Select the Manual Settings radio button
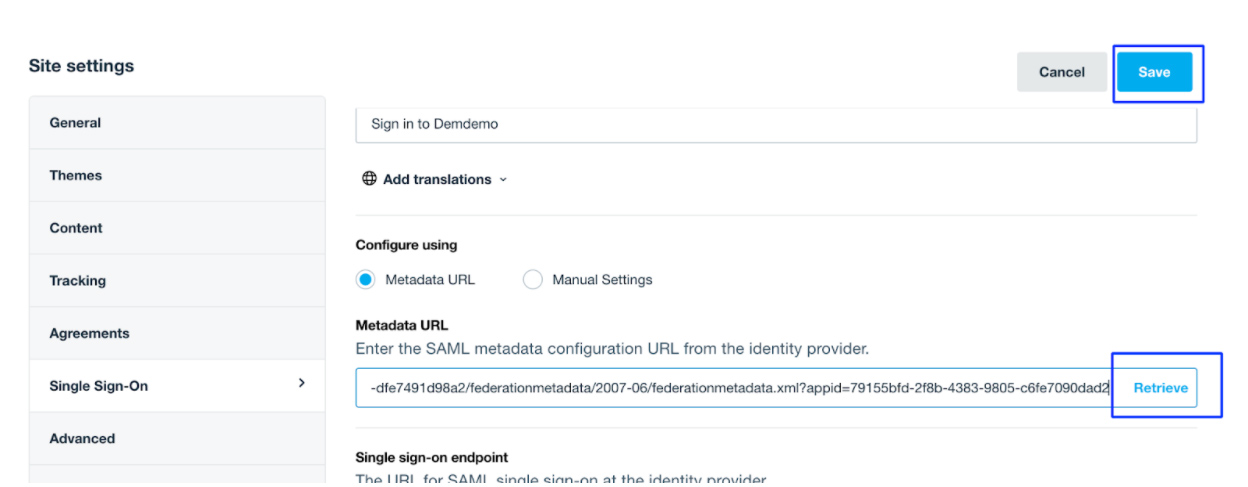This screenshot has width=1248, height=487. (533, 280)
